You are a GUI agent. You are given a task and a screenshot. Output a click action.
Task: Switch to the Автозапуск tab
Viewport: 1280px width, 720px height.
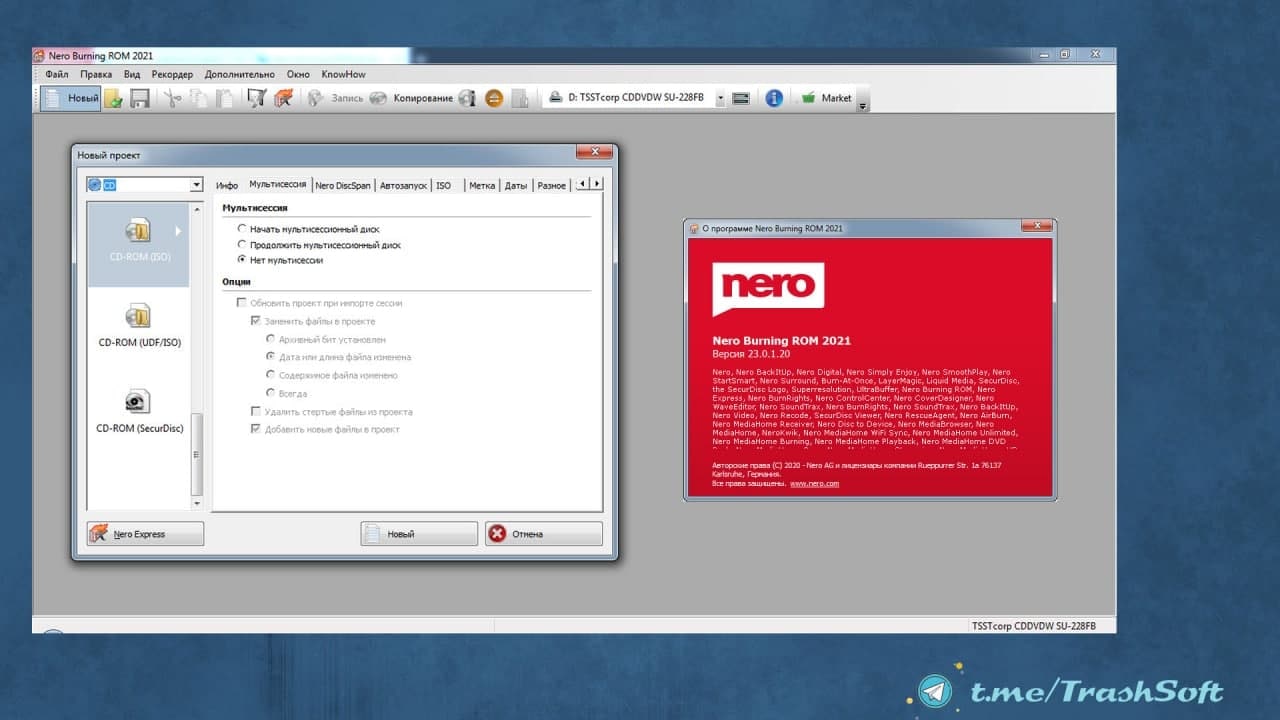(x=403, y=185)
